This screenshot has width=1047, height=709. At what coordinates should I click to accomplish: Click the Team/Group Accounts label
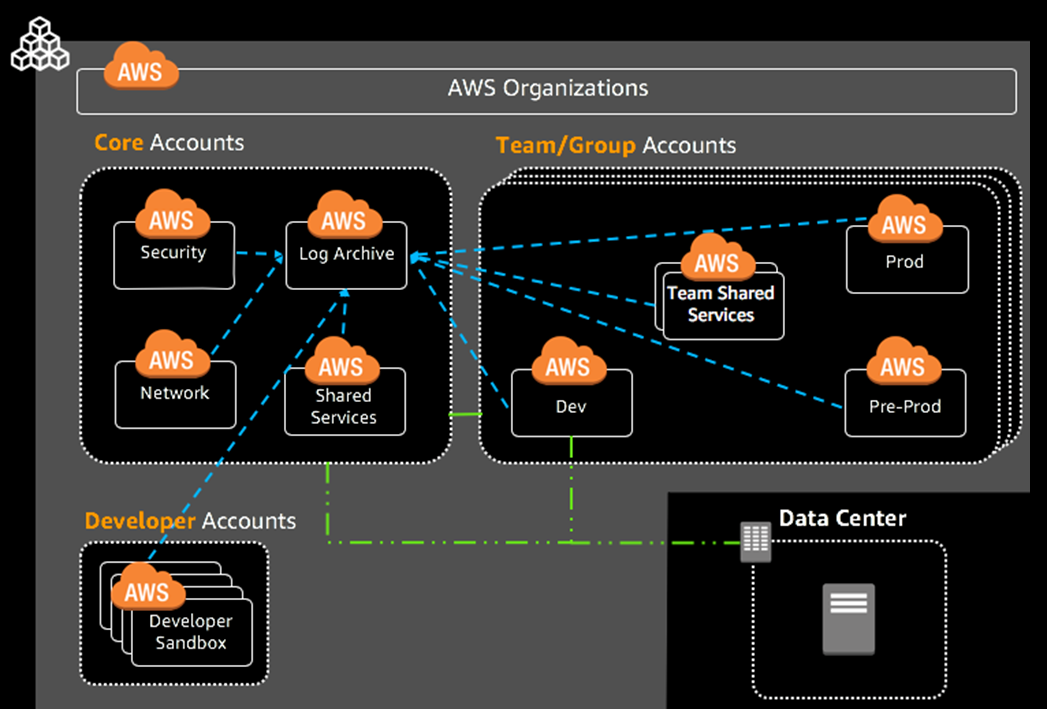[614, 145]
